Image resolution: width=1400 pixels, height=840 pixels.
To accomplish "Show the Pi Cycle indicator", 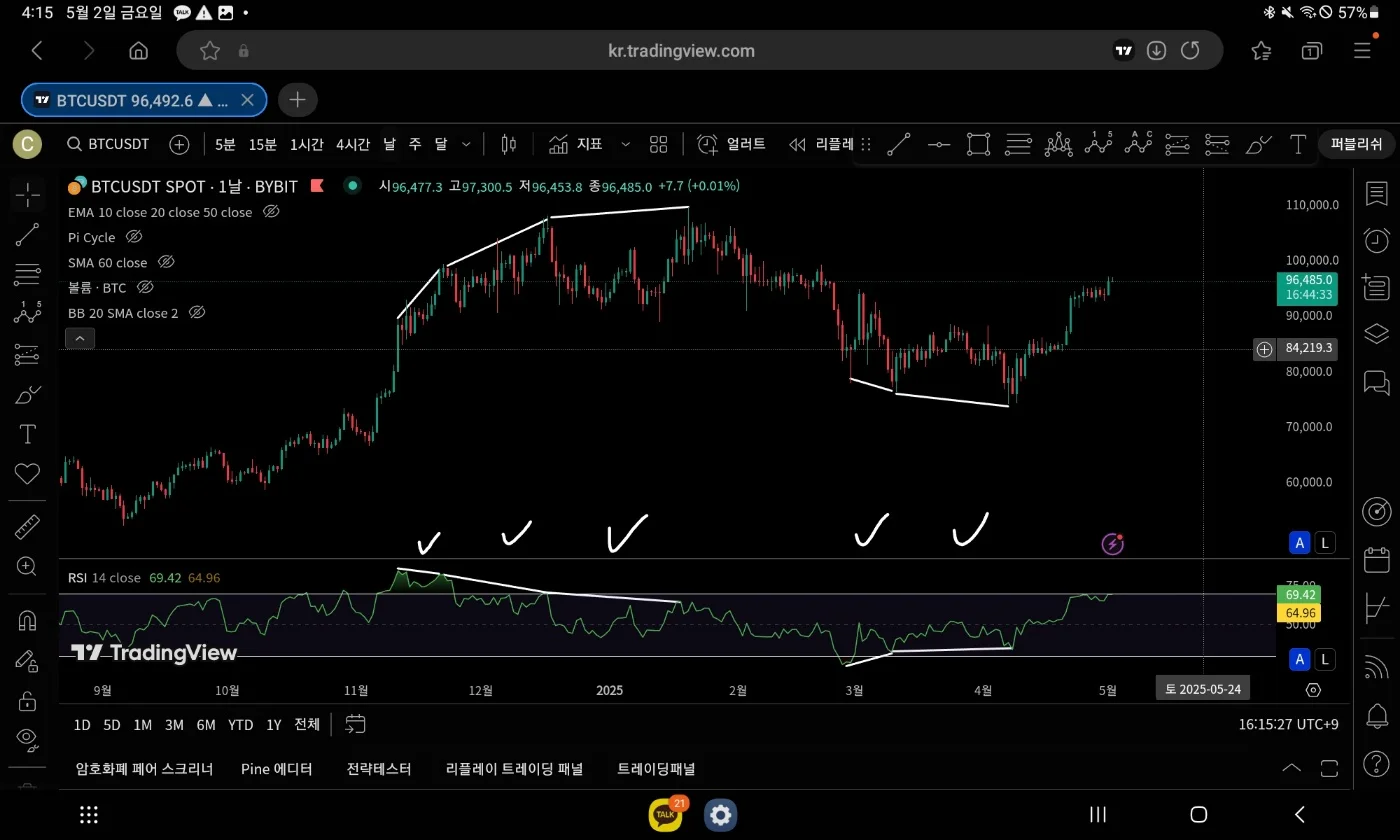I will tap(134, 237).
